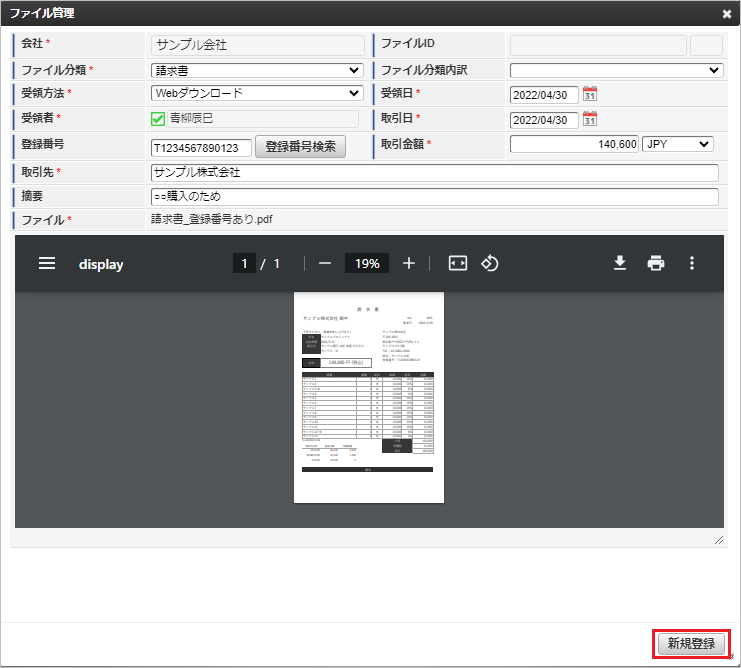Open the PDF viewer sidebar menu icon
Viewport: 741px width, 668px height.
(x=47, y=264)
